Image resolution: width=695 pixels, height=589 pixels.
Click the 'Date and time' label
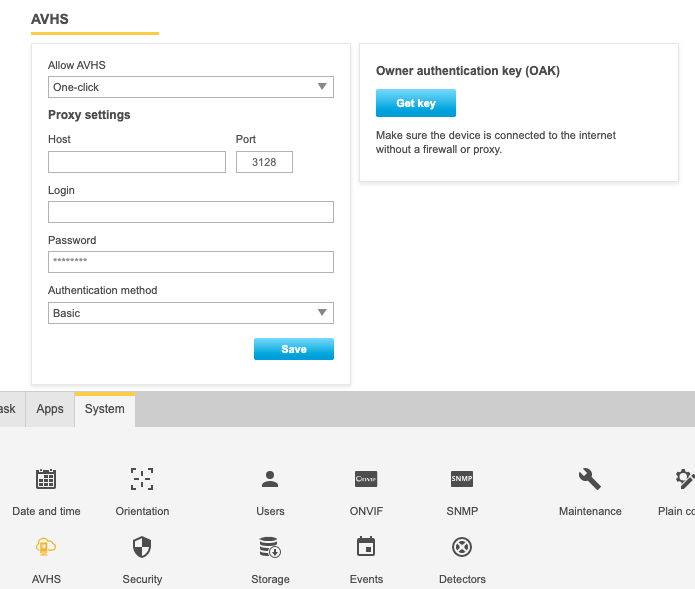coord(46,511)
